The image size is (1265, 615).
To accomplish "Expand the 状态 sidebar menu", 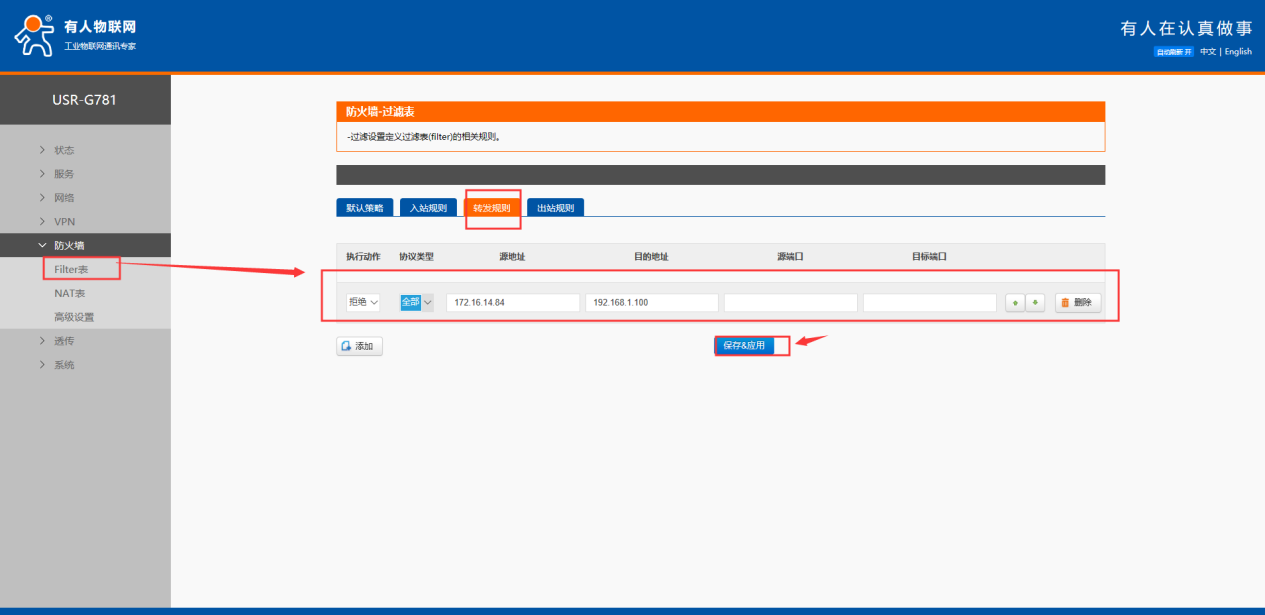I will pyautogui.click(x=64, y=150).
